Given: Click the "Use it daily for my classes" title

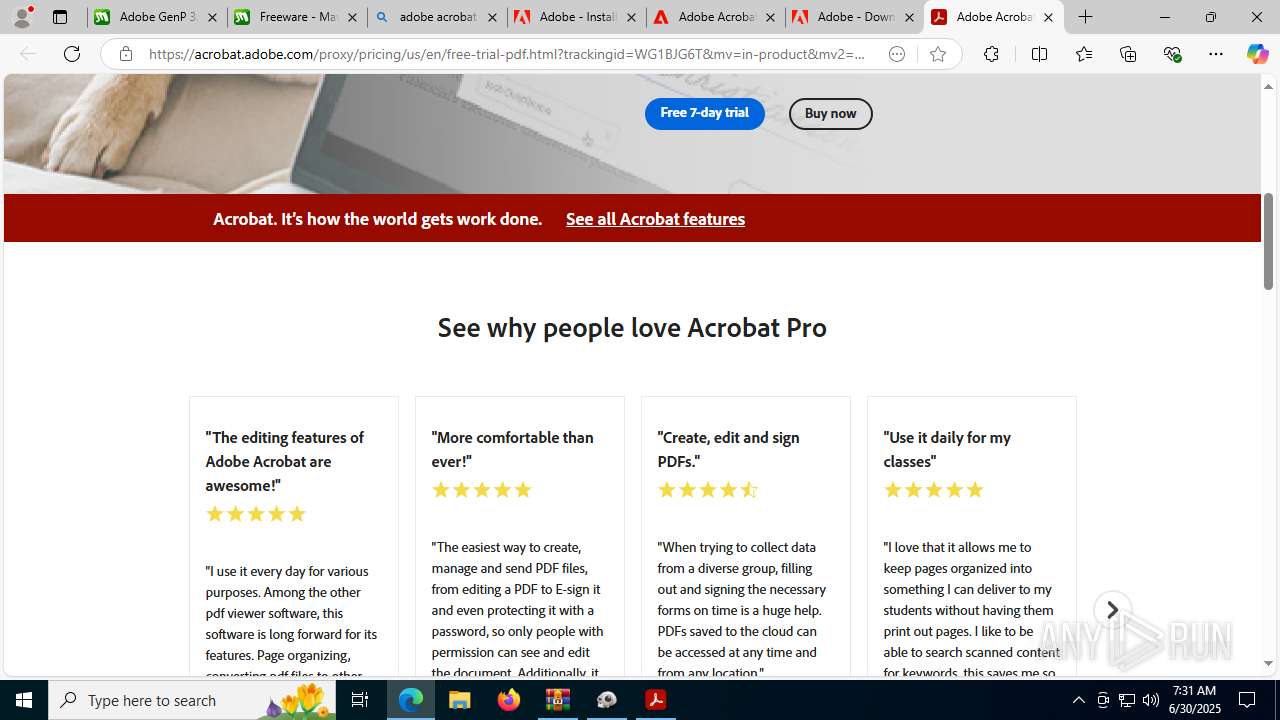Looking at the screenshot, I should coord(947,449).
